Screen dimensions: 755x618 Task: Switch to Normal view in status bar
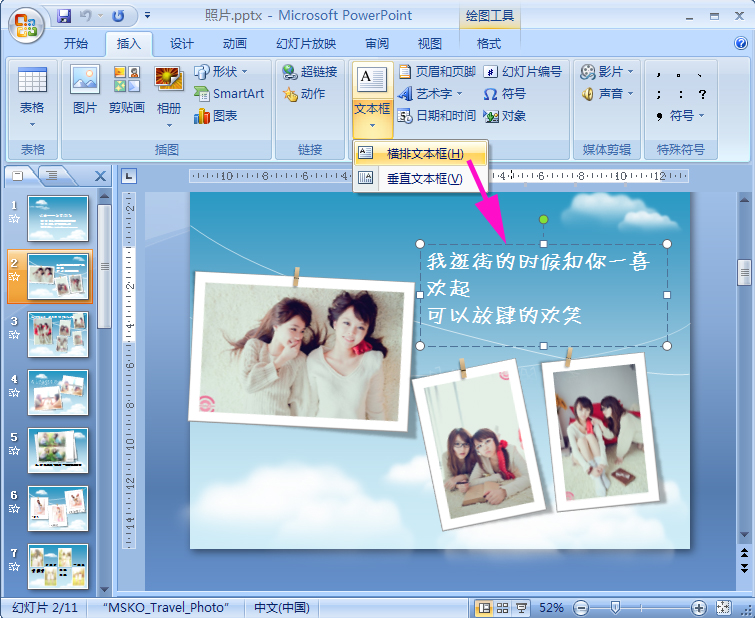484,608
